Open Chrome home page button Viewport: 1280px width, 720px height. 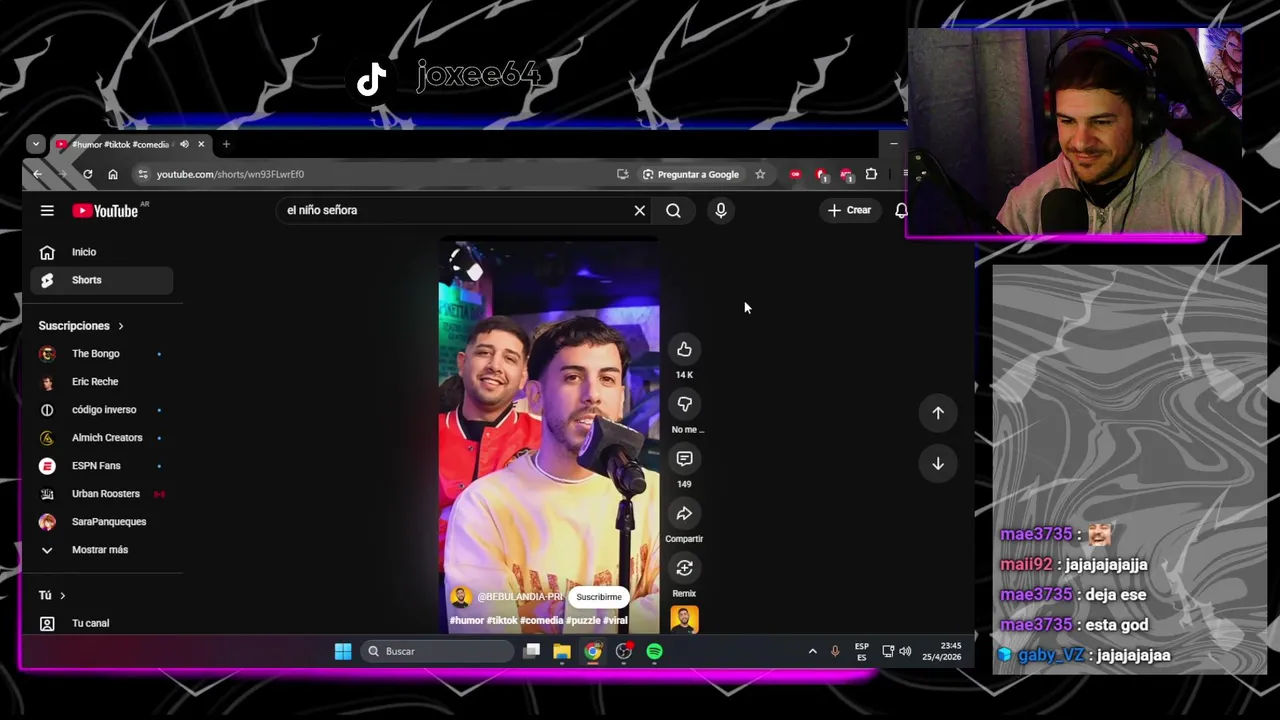click(113, 174)
